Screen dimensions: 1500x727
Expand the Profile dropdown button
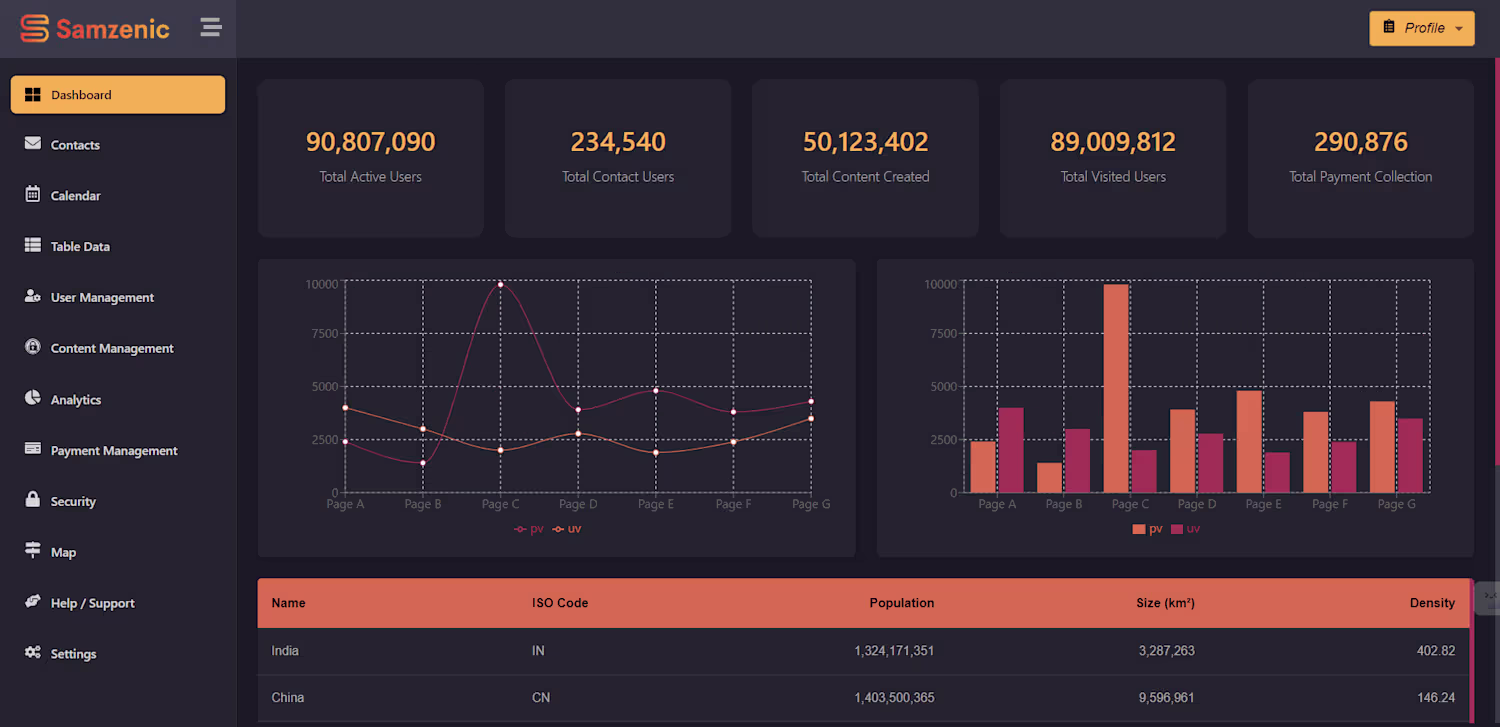[x=1422, y=28]
